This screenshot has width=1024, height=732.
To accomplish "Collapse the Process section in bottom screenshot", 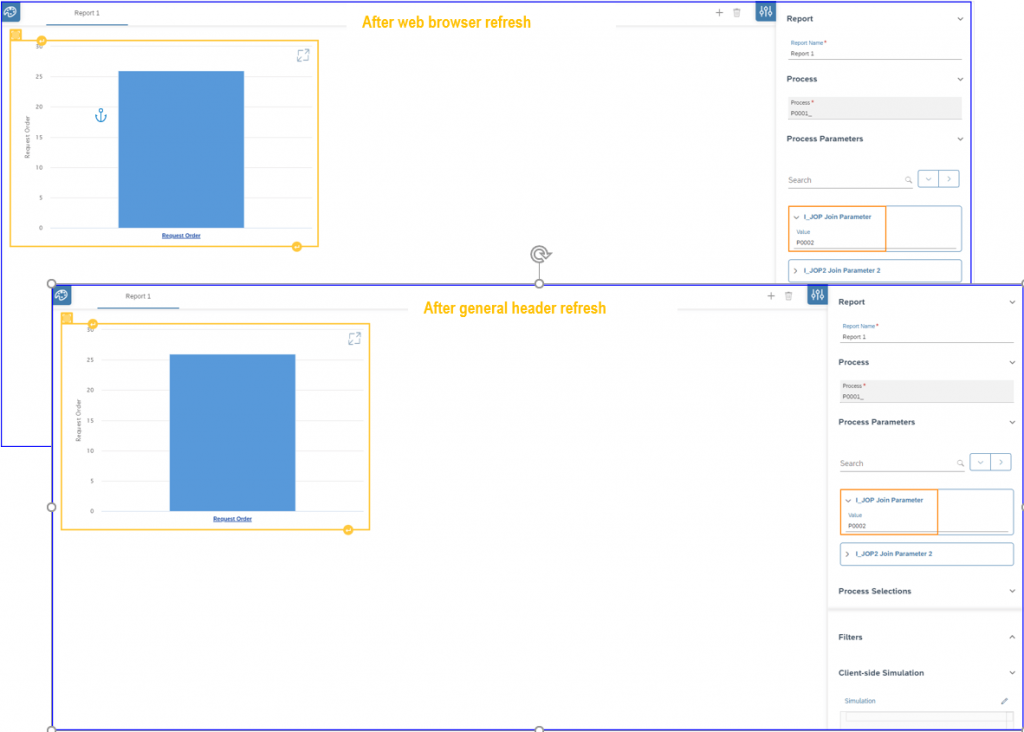I will (1012, 362).
